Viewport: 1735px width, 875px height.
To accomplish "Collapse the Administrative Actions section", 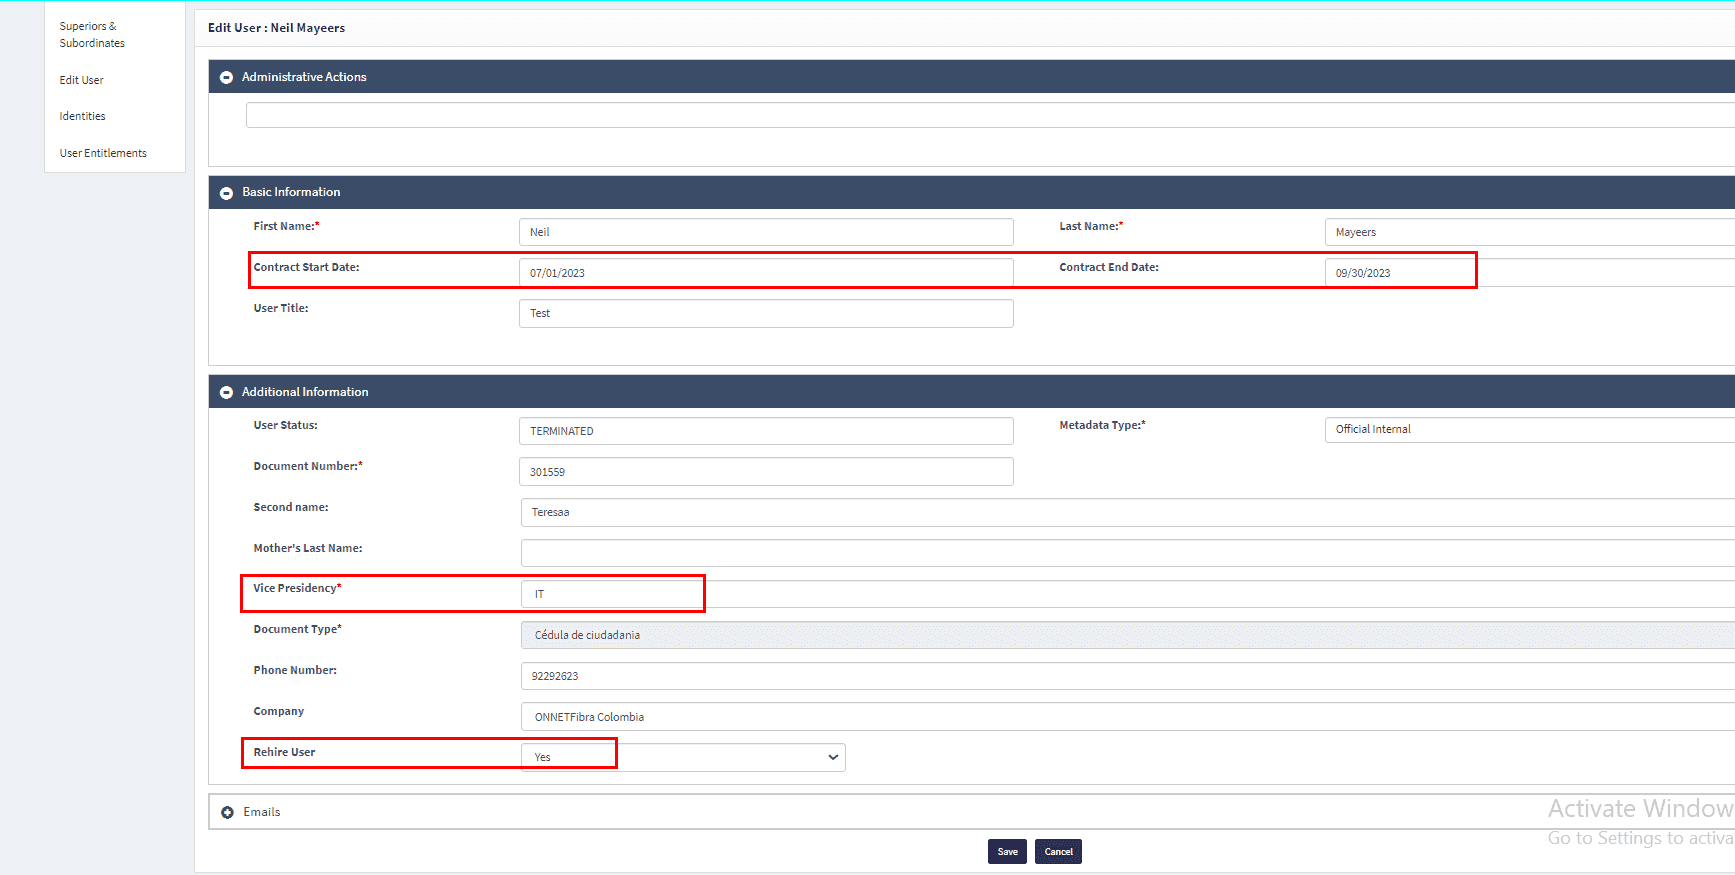I will coord(227,77).
